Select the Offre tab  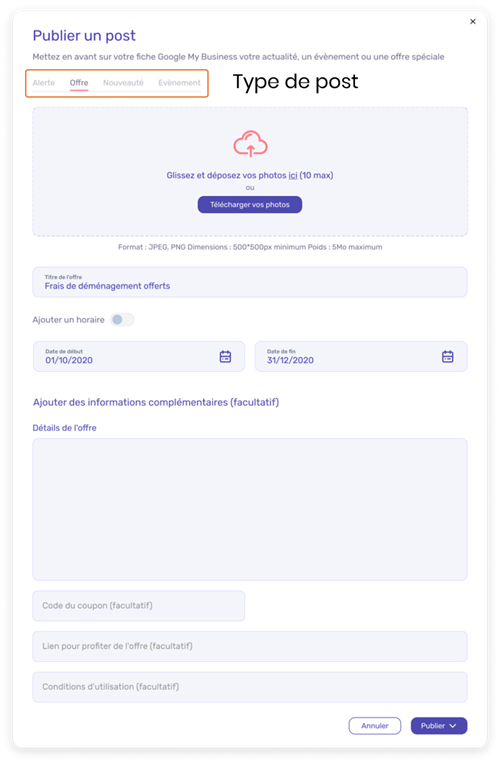[x=79, y=83]
